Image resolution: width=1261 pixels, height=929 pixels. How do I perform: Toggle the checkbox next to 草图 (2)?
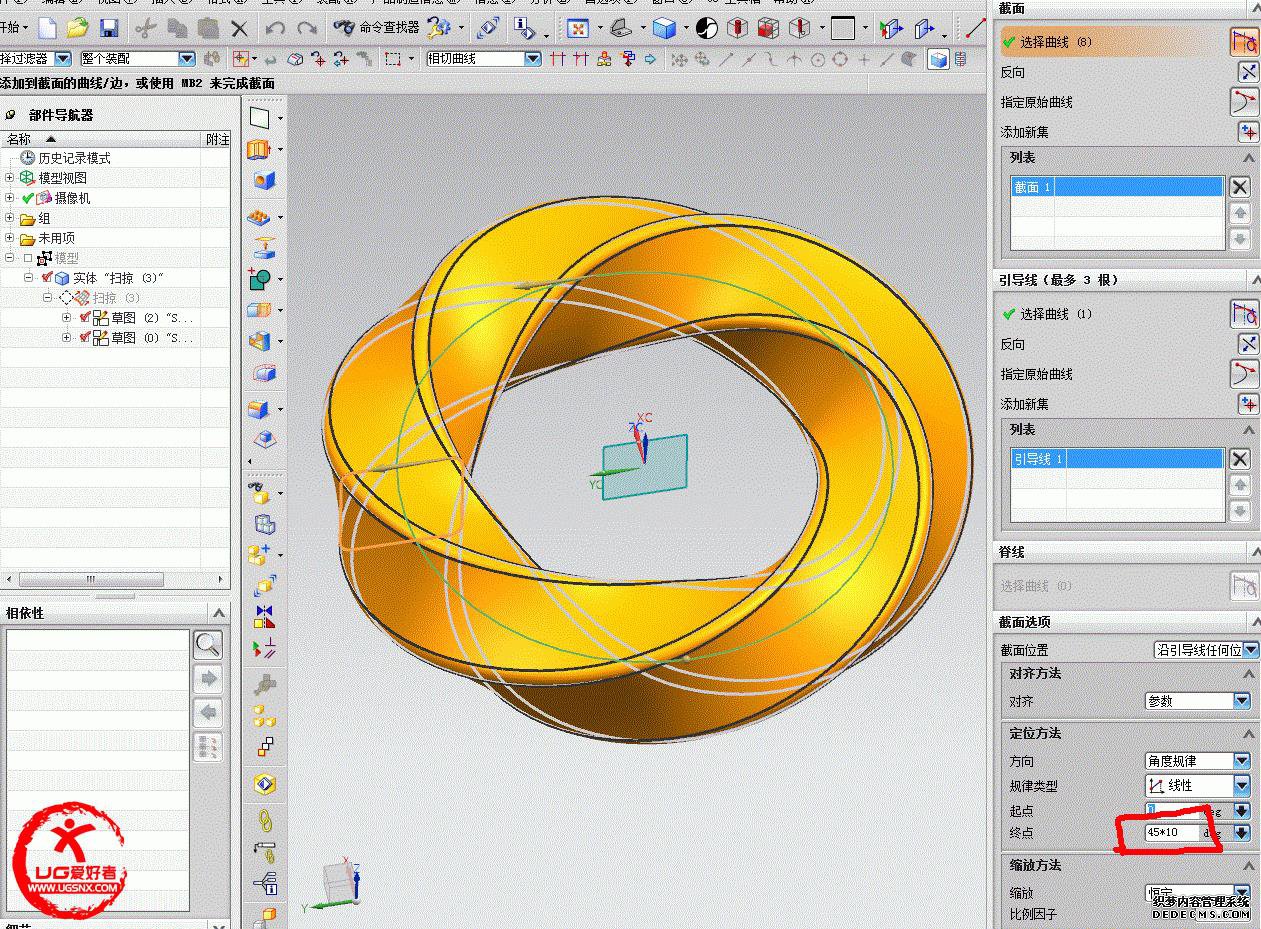(x=84, y=318)
